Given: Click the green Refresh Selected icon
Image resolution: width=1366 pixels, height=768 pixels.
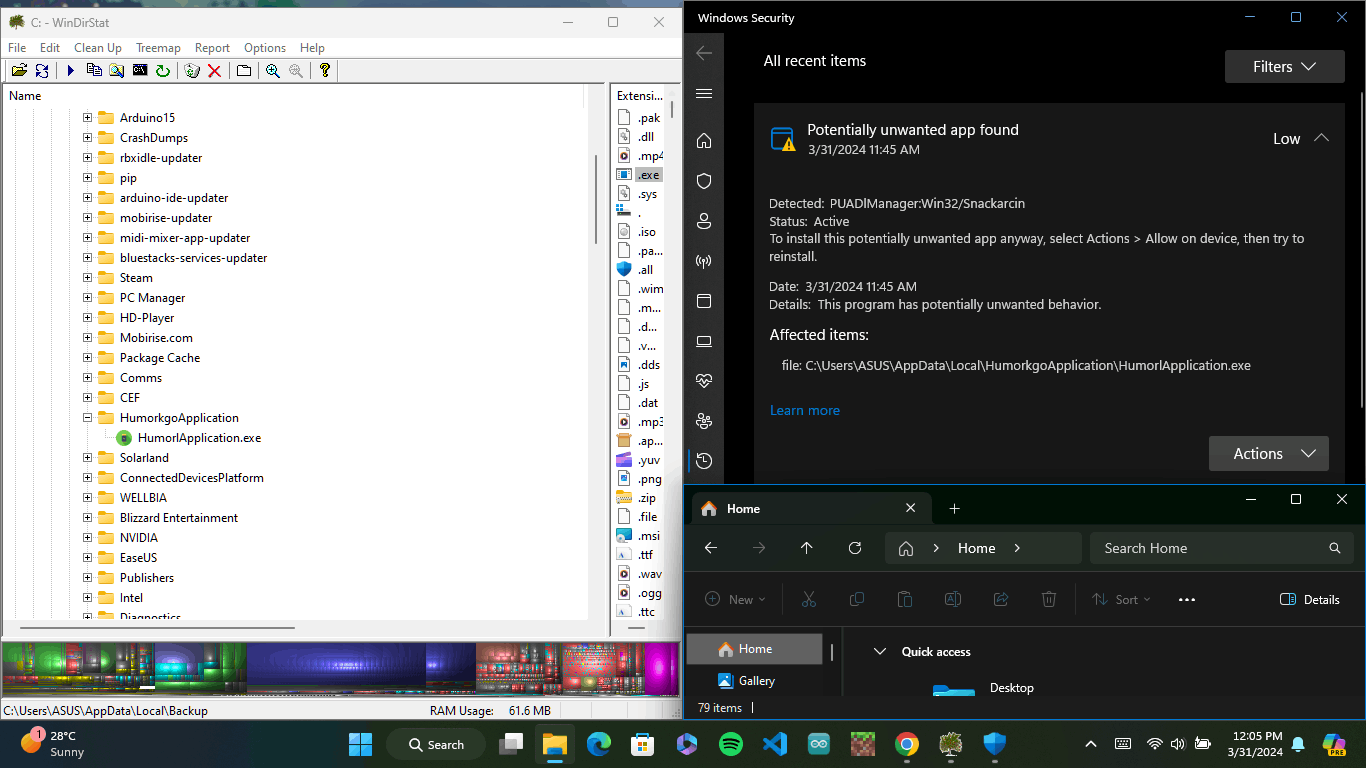Looking at the screenshot, I should coord(162,71).
